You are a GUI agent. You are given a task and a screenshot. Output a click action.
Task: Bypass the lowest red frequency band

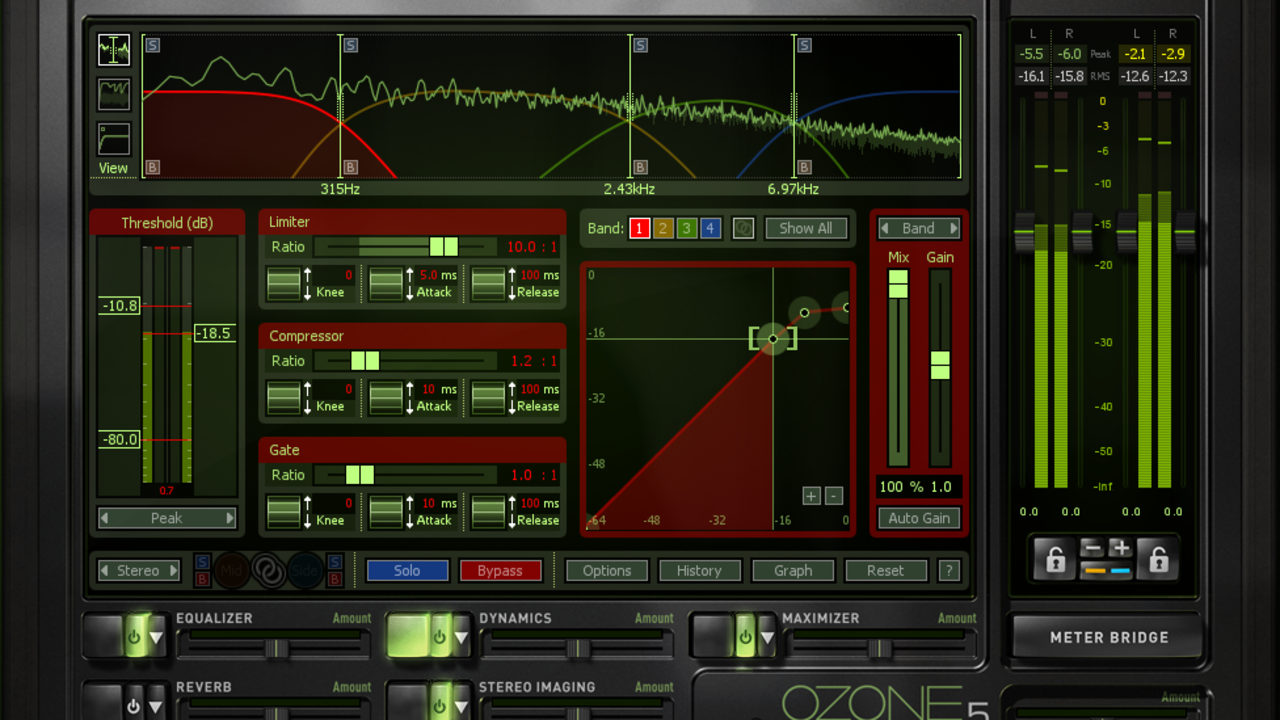(153, 167)
